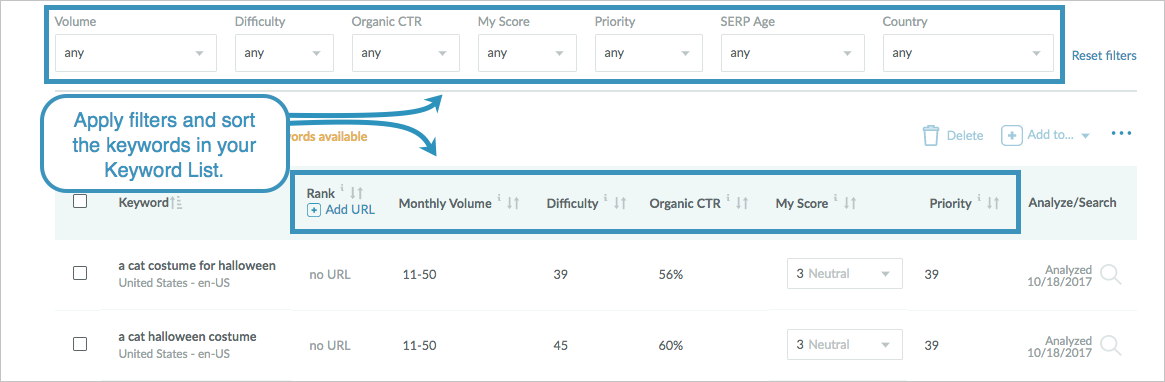
Task: Open the Organic CTR filter dropdown
Action: pos(406,53)
